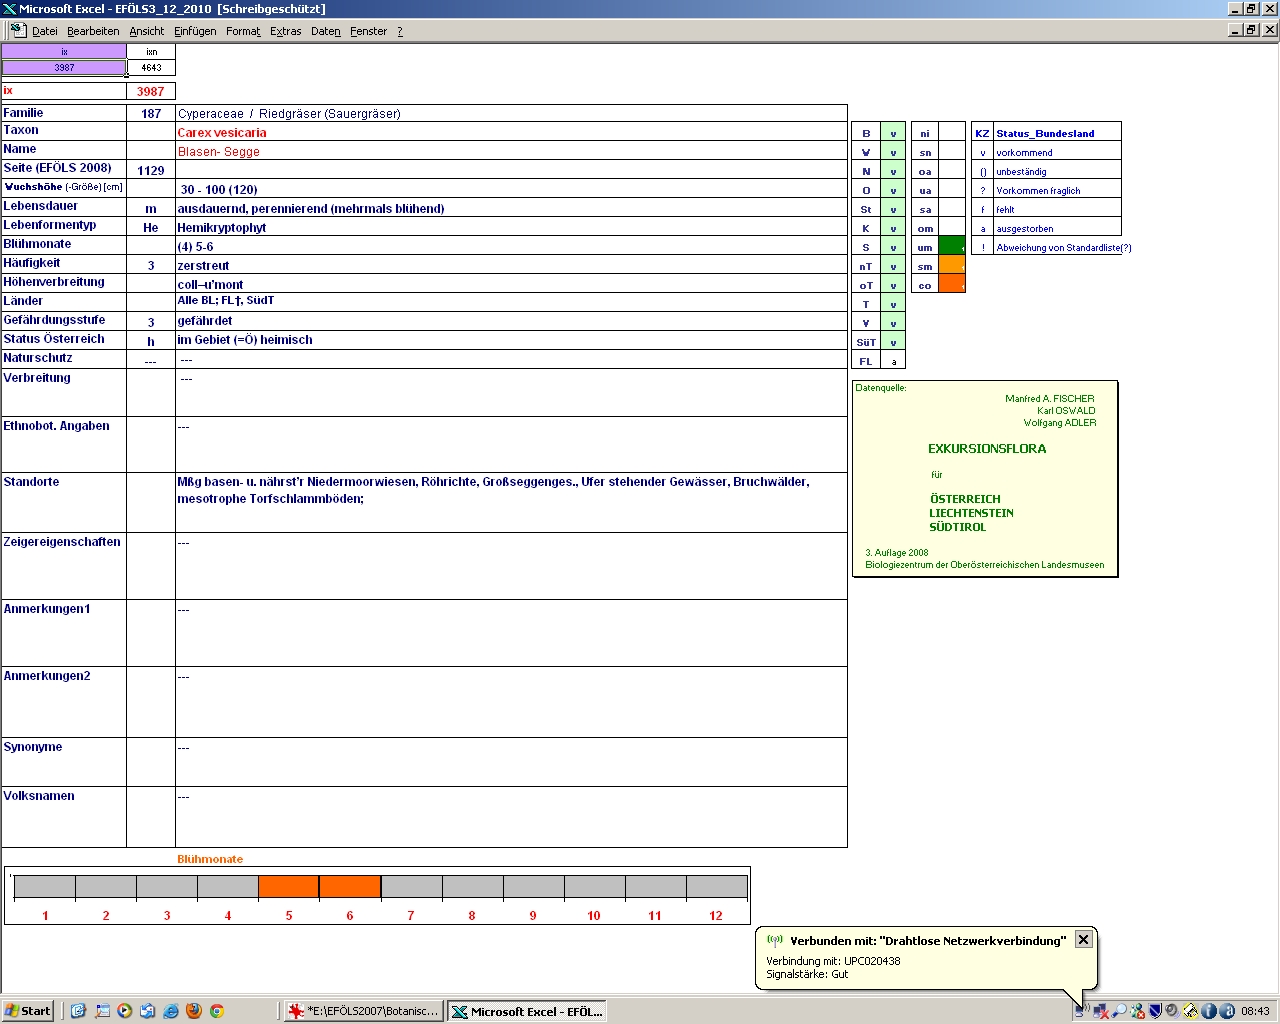1280x1024 pixels.
Task: Switch to the E:\EFÖLS2007\Botanisc... taskbar window
Action: (x=363, y=1011)
